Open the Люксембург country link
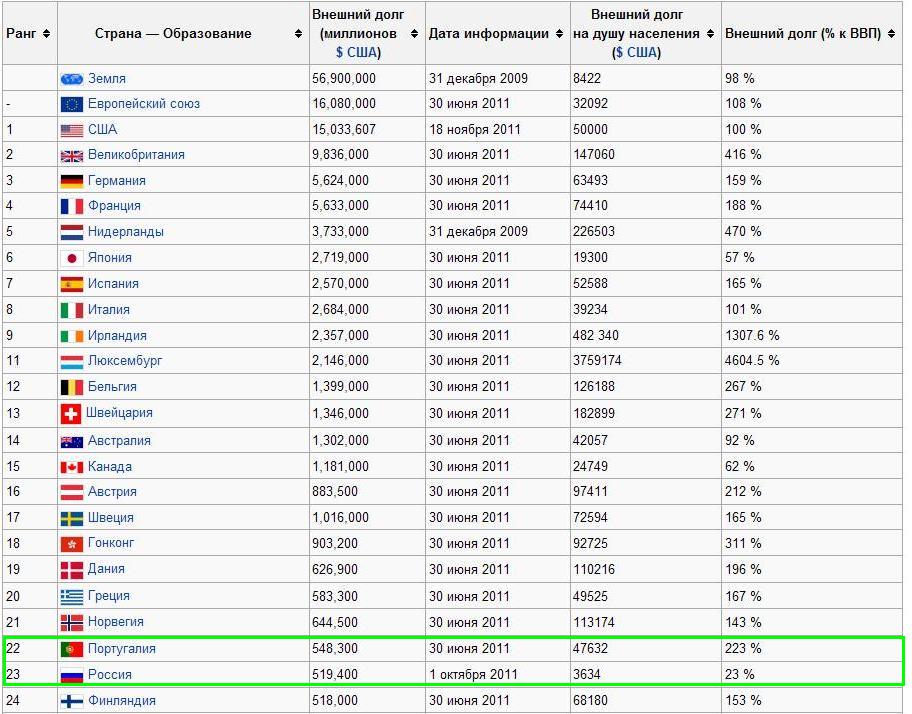 (125, 360)
